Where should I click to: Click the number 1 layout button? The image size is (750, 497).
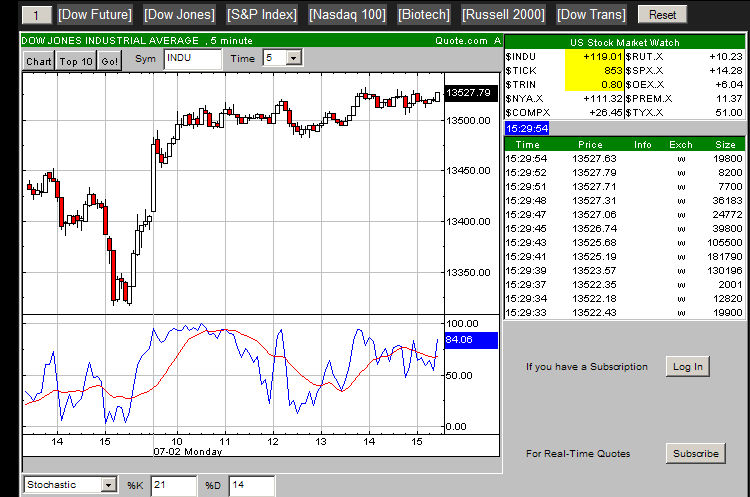pos(36,15)
